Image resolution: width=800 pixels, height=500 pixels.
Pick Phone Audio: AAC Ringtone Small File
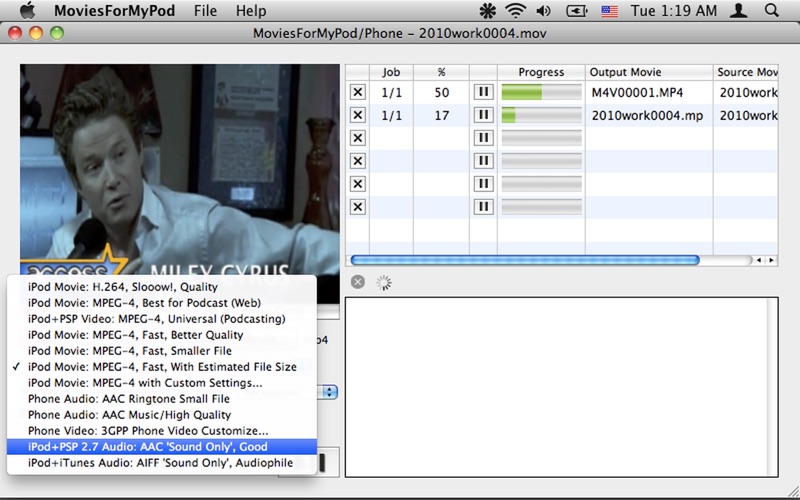[129, 399]
